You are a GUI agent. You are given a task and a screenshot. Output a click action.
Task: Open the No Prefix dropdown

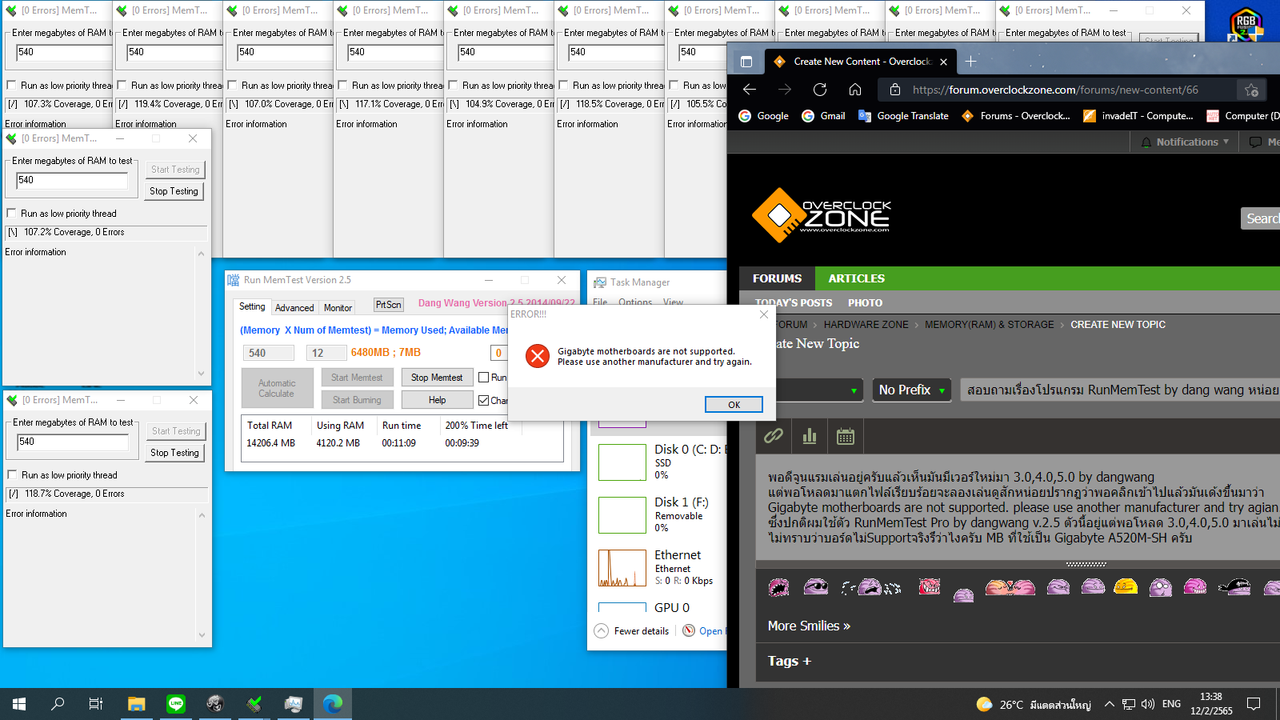910,390
